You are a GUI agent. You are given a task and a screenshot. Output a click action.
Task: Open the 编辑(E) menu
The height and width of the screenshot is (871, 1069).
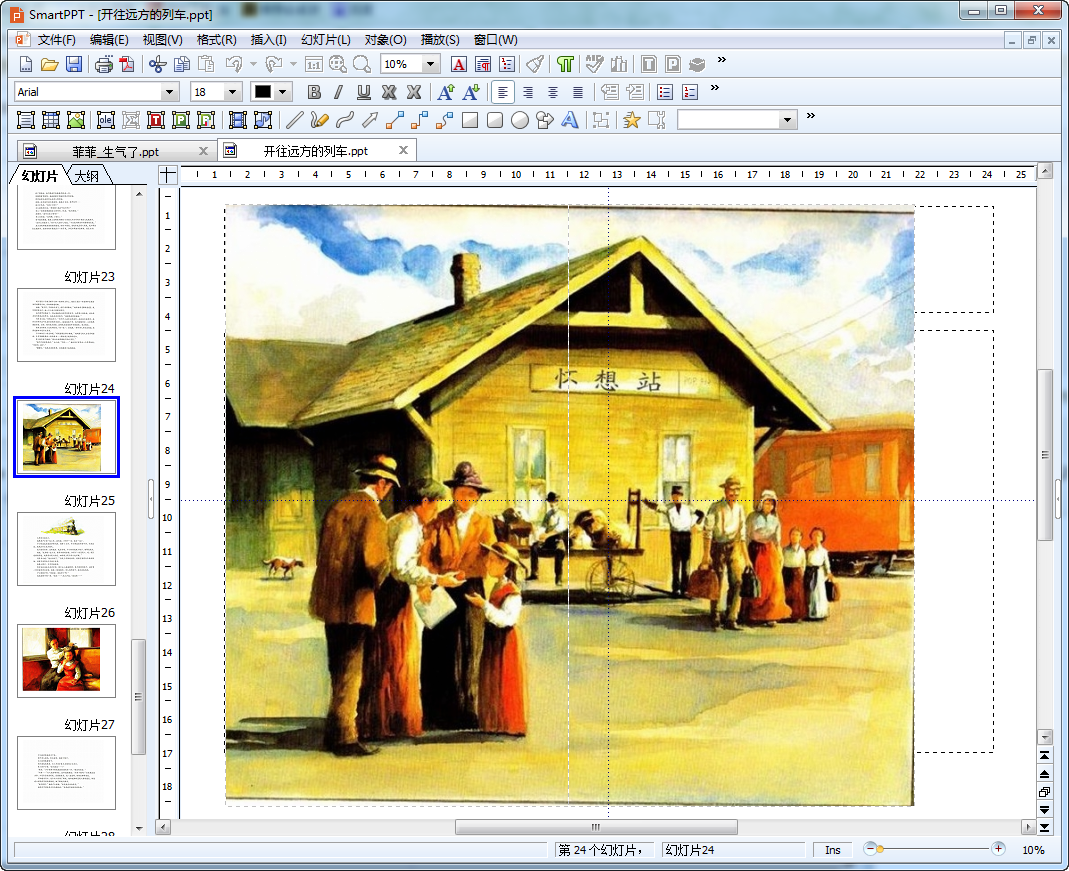109,40
